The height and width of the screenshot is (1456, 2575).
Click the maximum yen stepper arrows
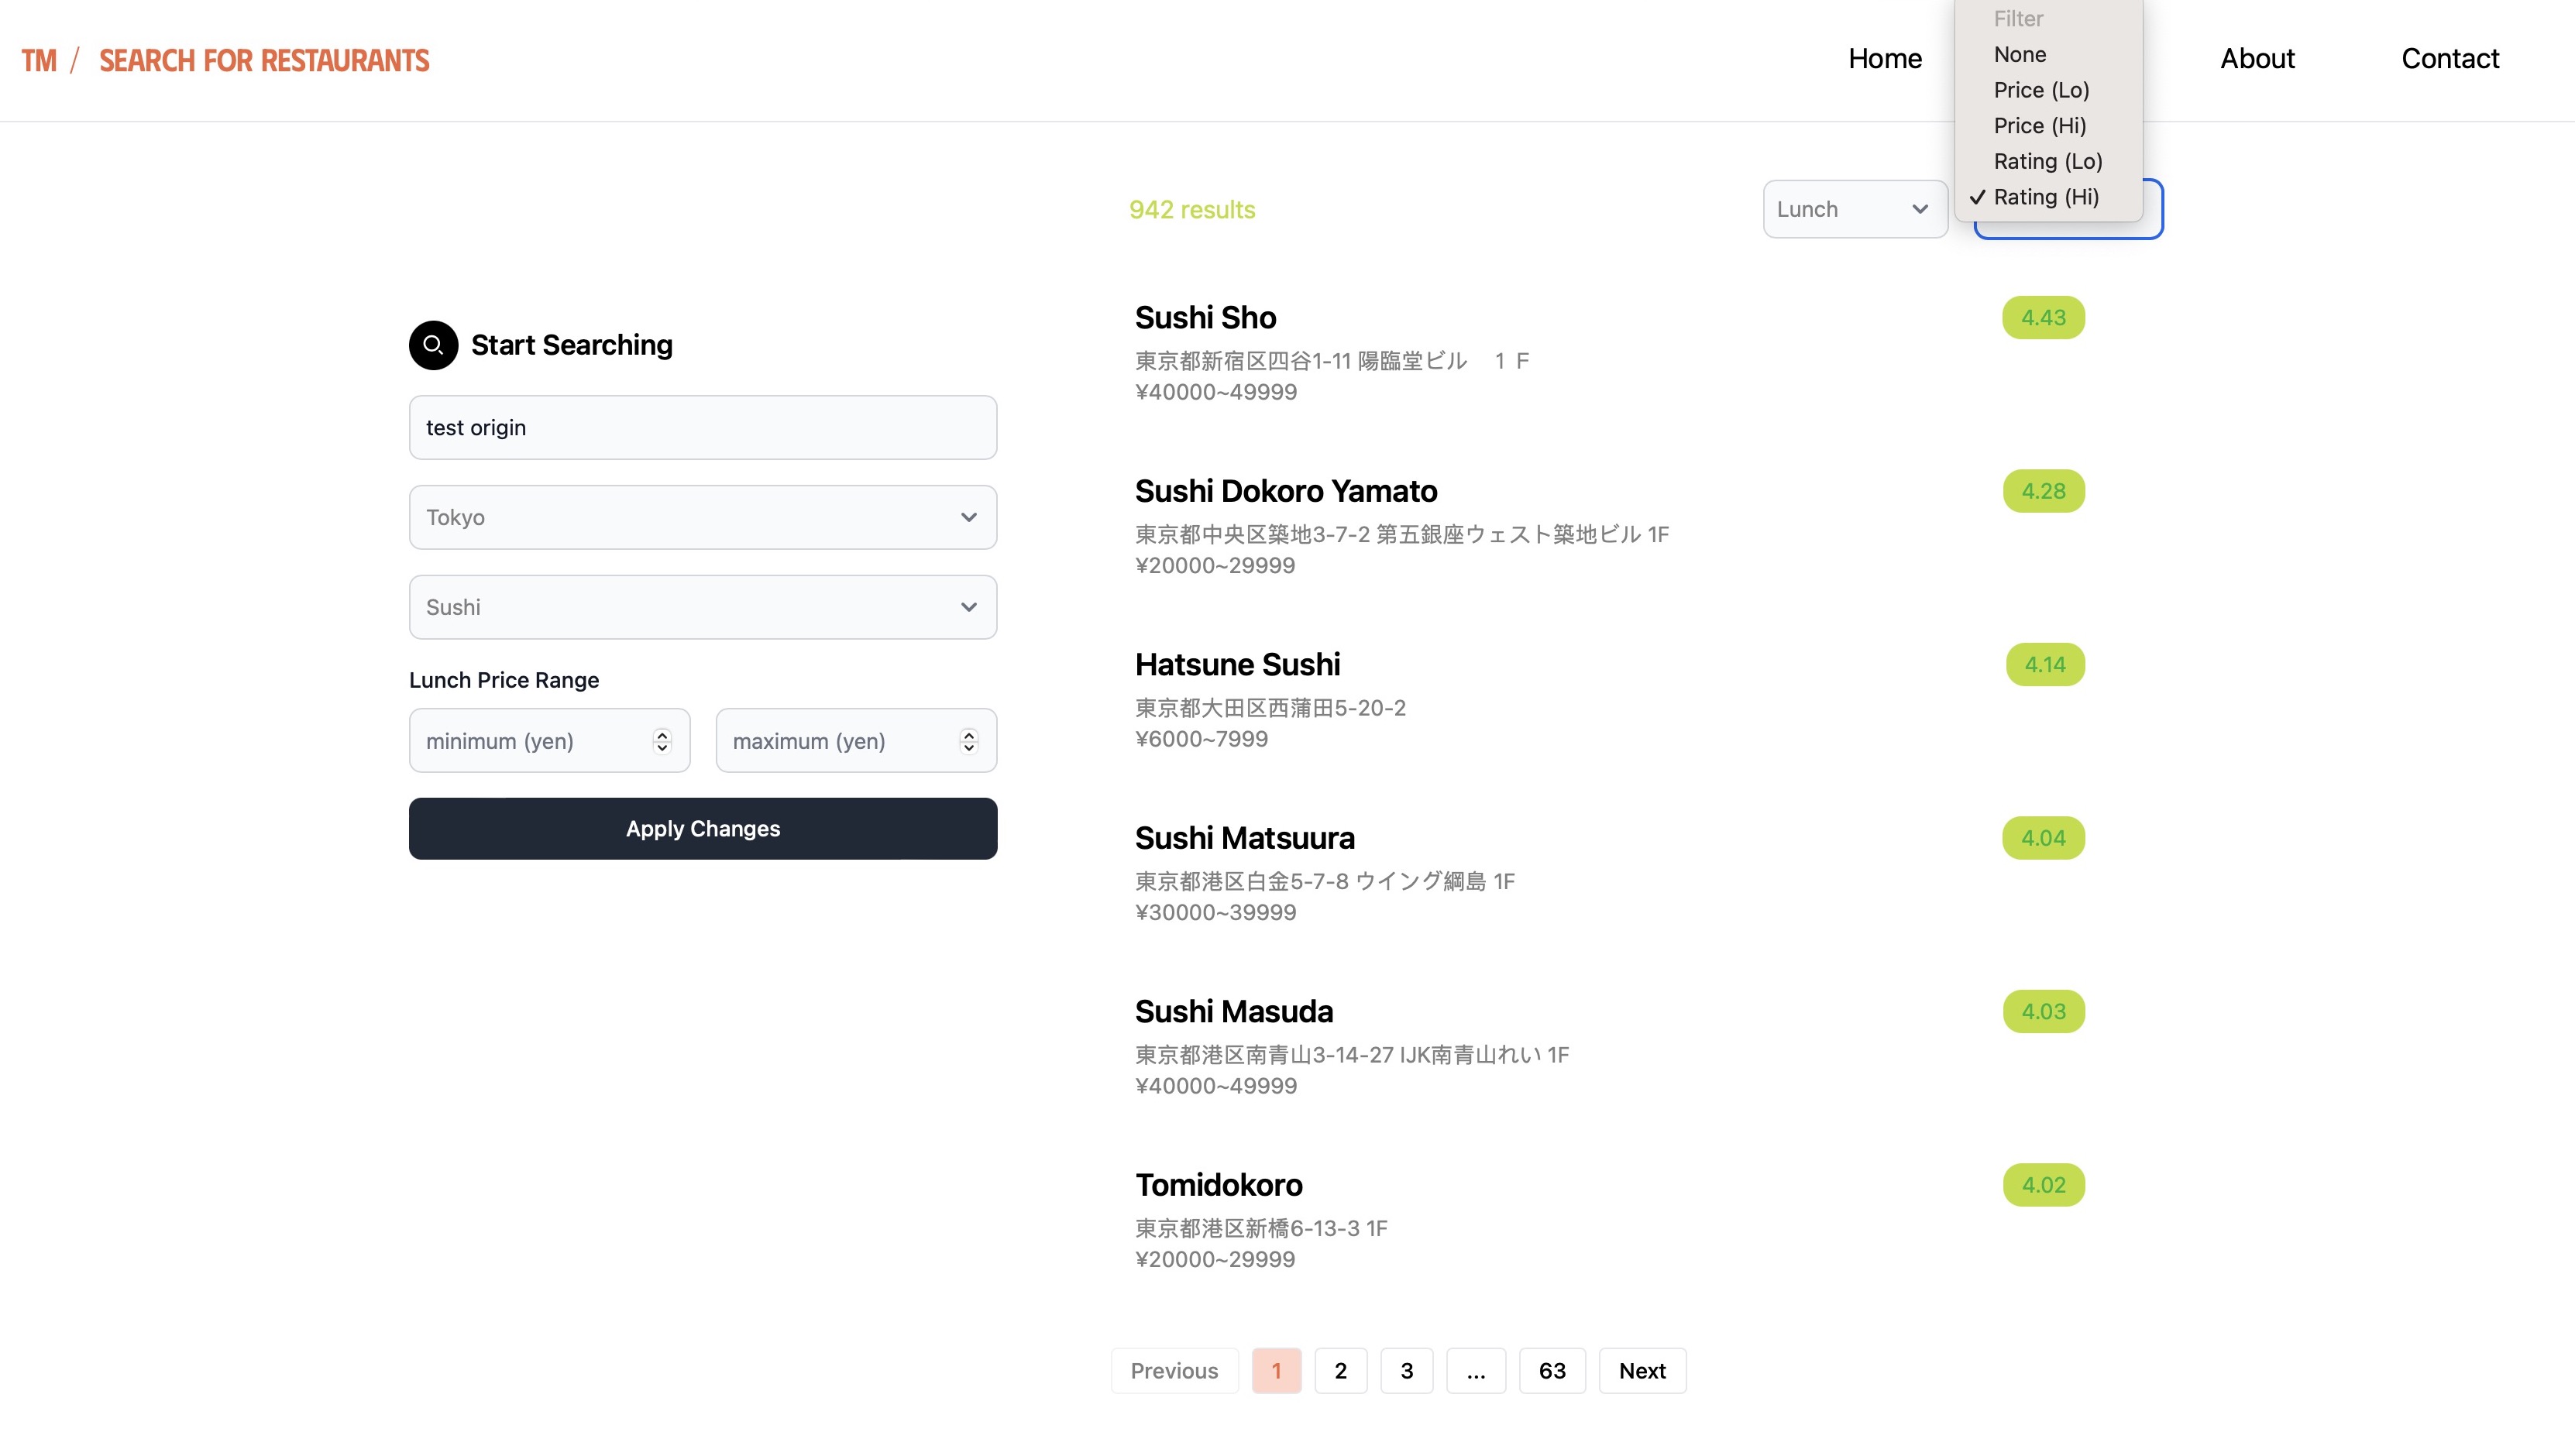[968, 741]
